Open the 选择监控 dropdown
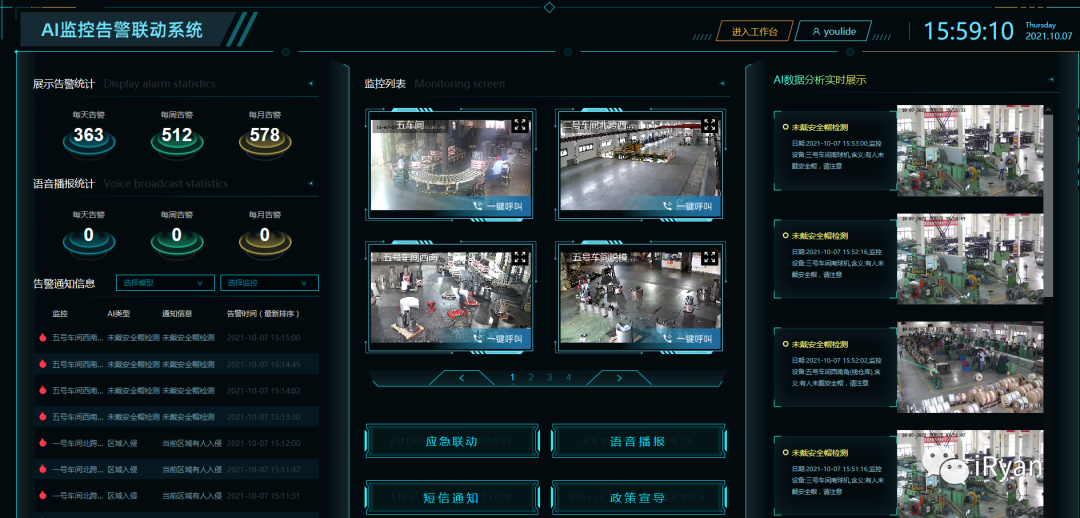Viewport: 1080px width, 518px height. pyautogui.click(x=269, y=283)
